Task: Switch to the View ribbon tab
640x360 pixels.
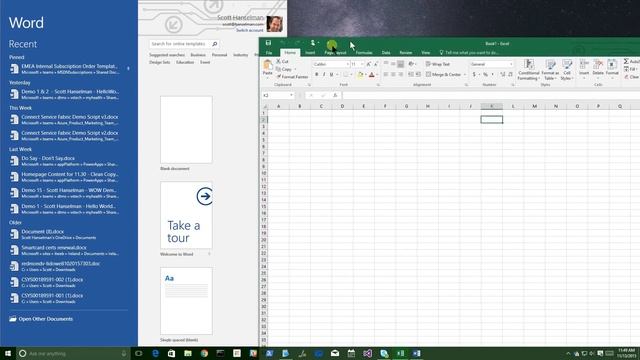Action: click(x=425, y=53)
